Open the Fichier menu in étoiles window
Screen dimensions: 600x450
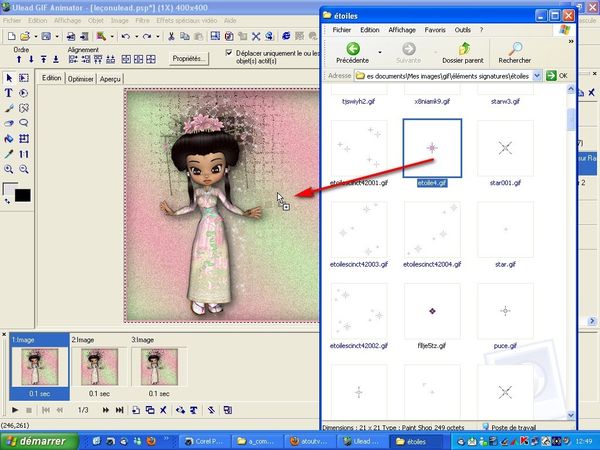coord(341,30)
